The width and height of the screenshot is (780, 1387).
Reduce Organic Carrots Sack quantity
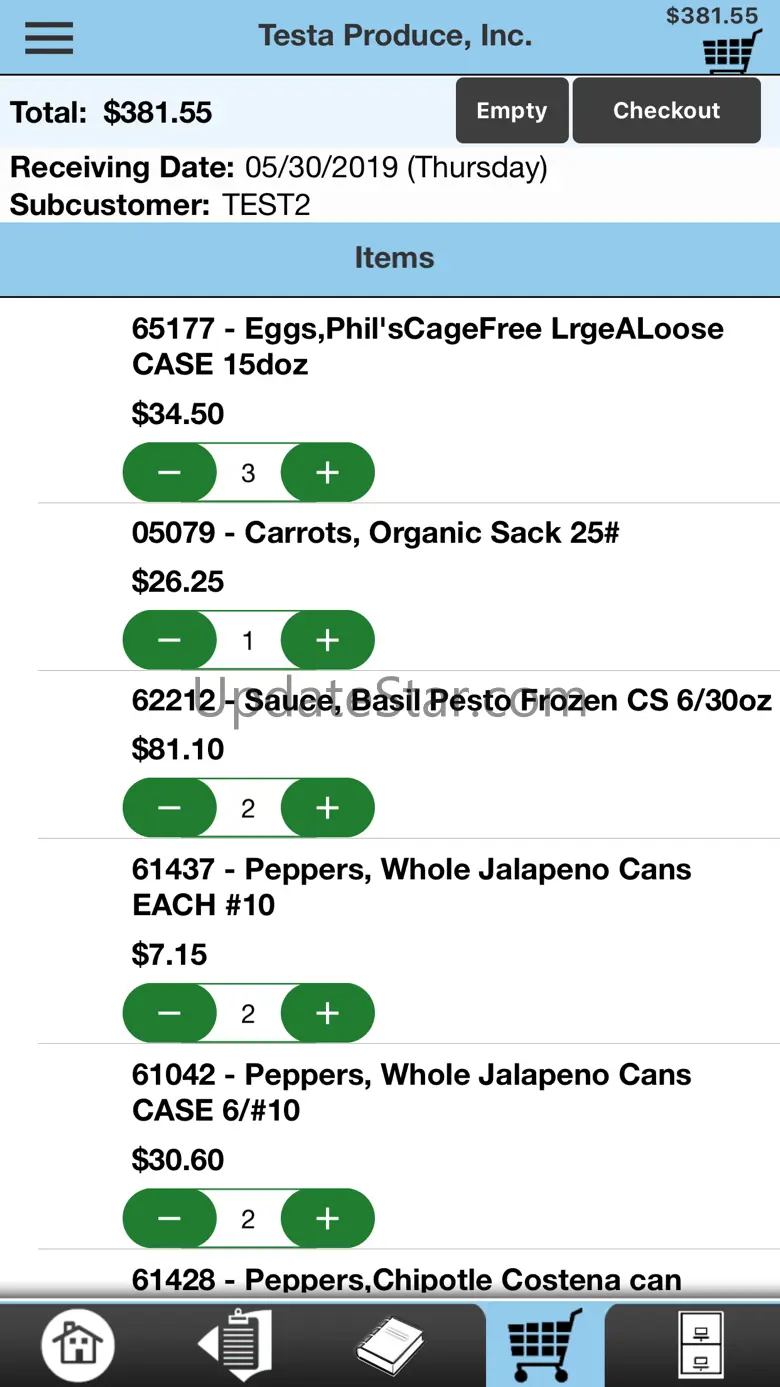click(169, 640)
